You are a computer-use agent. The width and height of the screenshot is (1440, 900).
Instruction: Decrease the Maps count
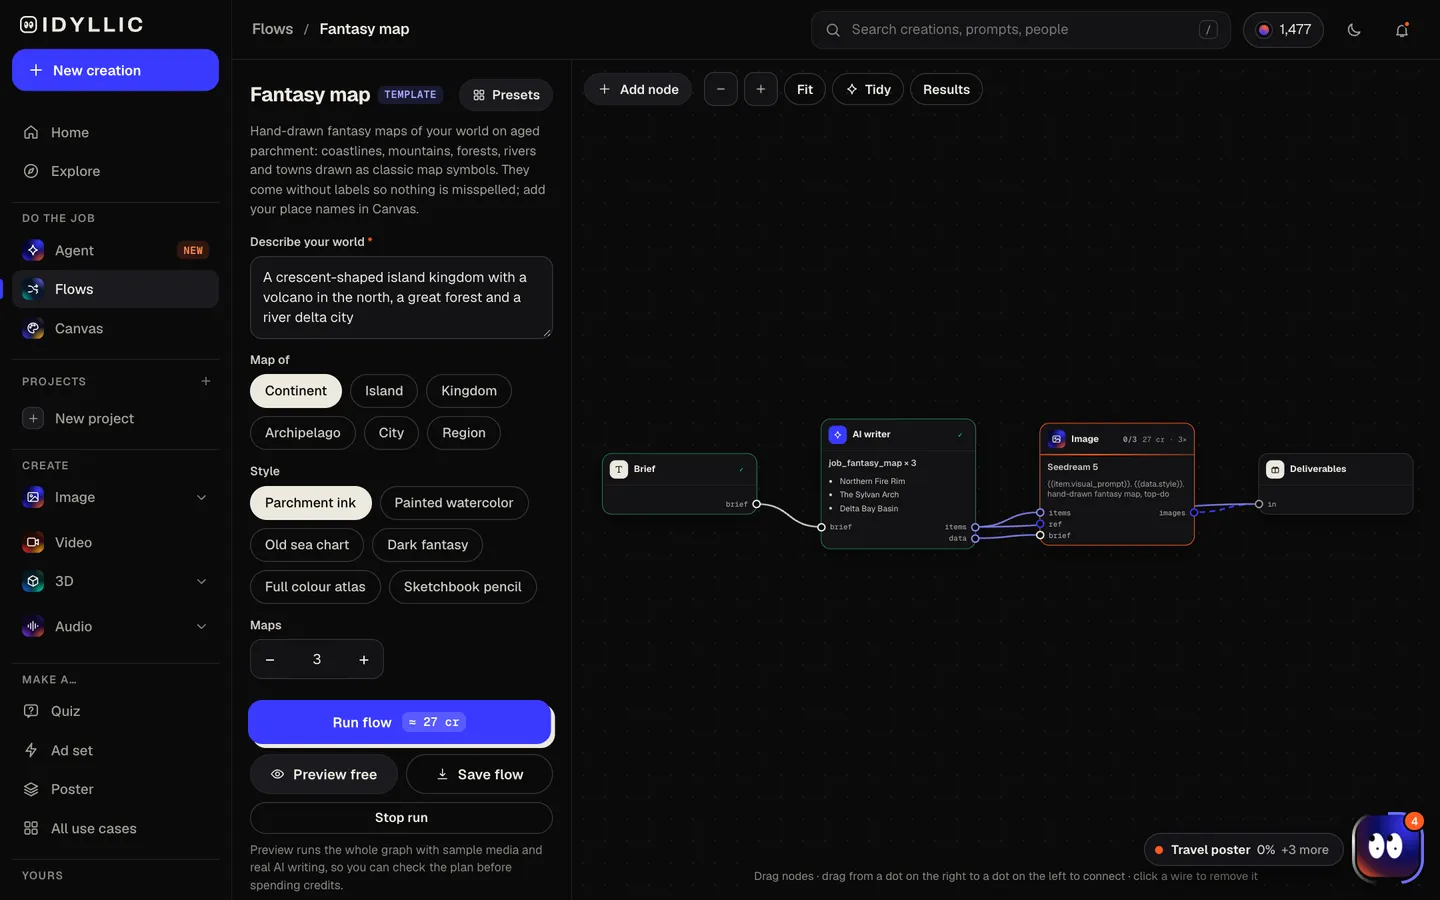point(270,660)
